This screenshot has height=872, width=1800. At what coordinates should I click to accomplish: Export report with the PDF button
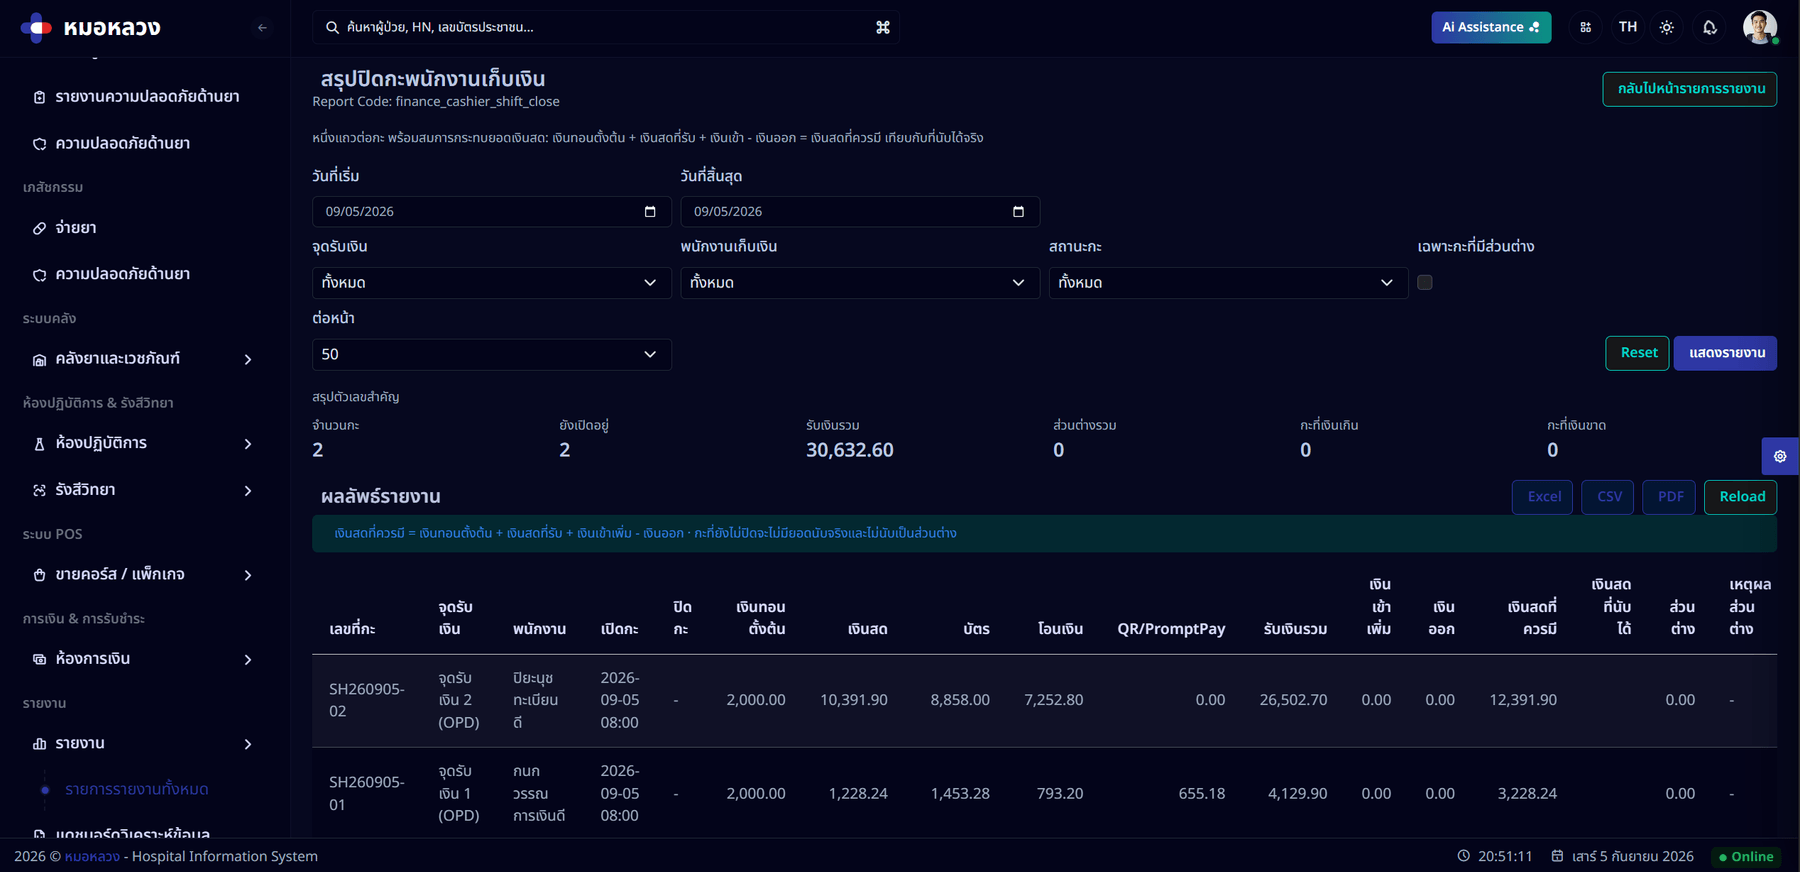(1670, 497)
